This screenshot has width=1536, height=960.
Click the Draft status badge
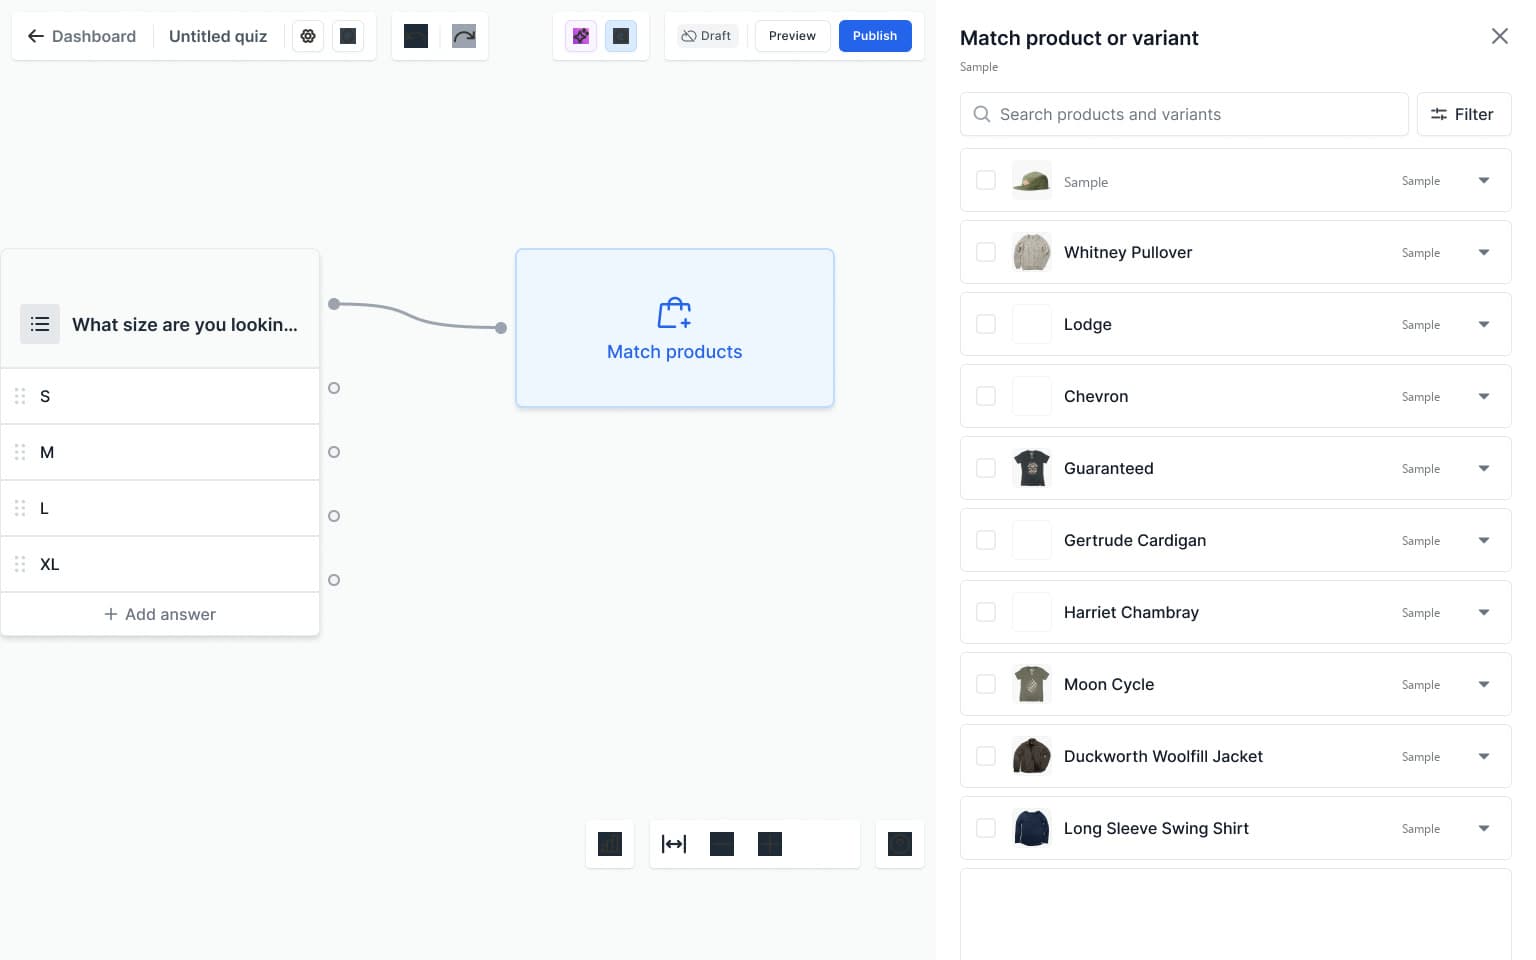[x=707, y=36]
